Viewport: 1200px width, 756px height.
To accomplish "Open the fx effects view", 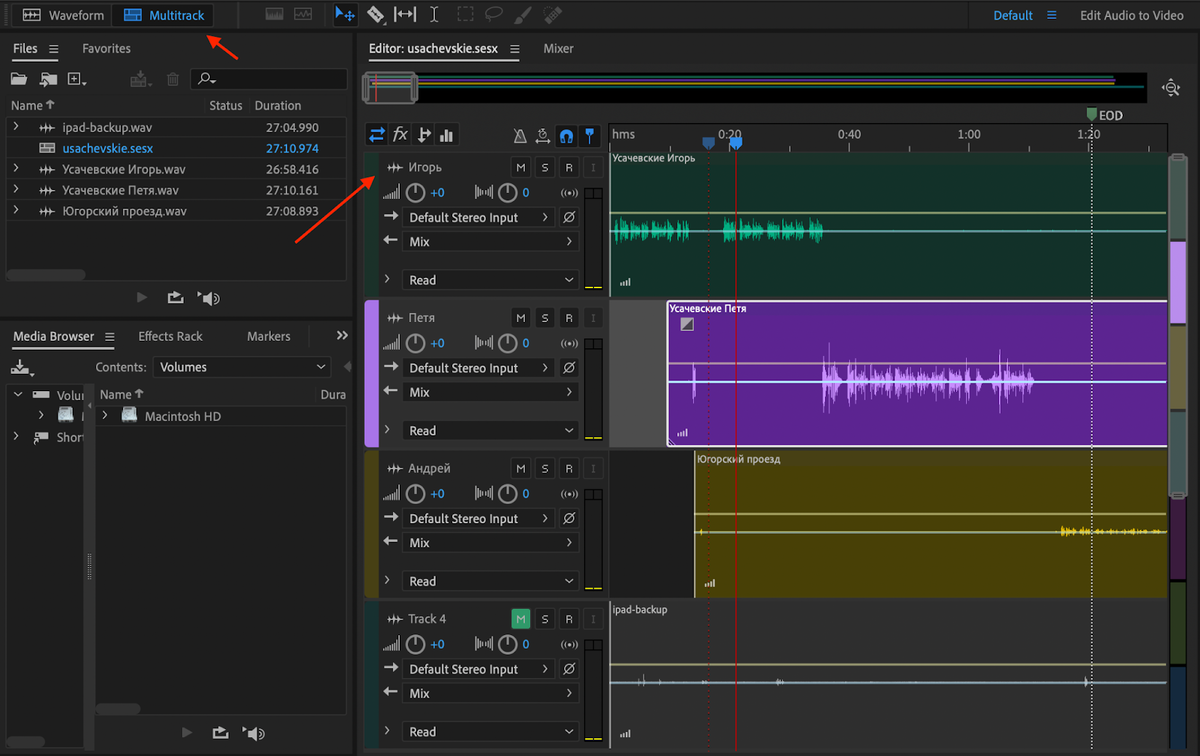I will click(400, 135).
